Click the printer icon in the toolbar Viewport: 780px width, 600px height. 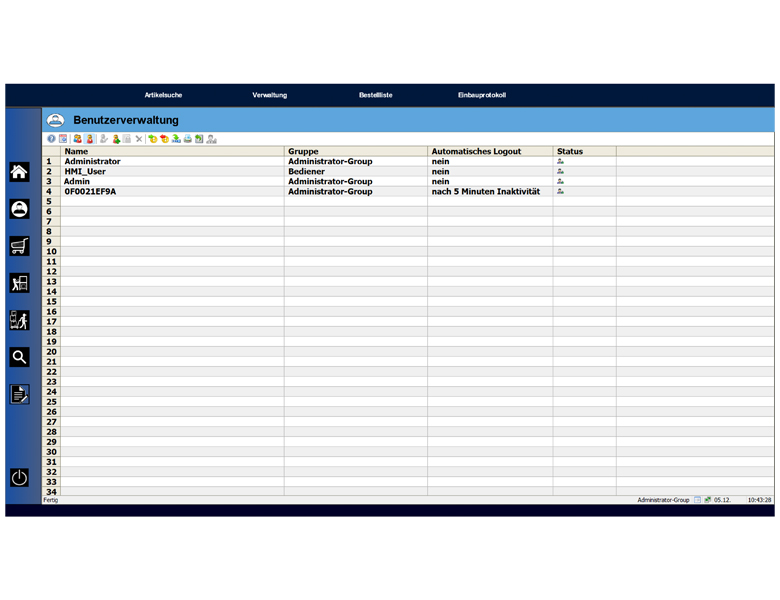pyautogui.click(x=187, y=139)
